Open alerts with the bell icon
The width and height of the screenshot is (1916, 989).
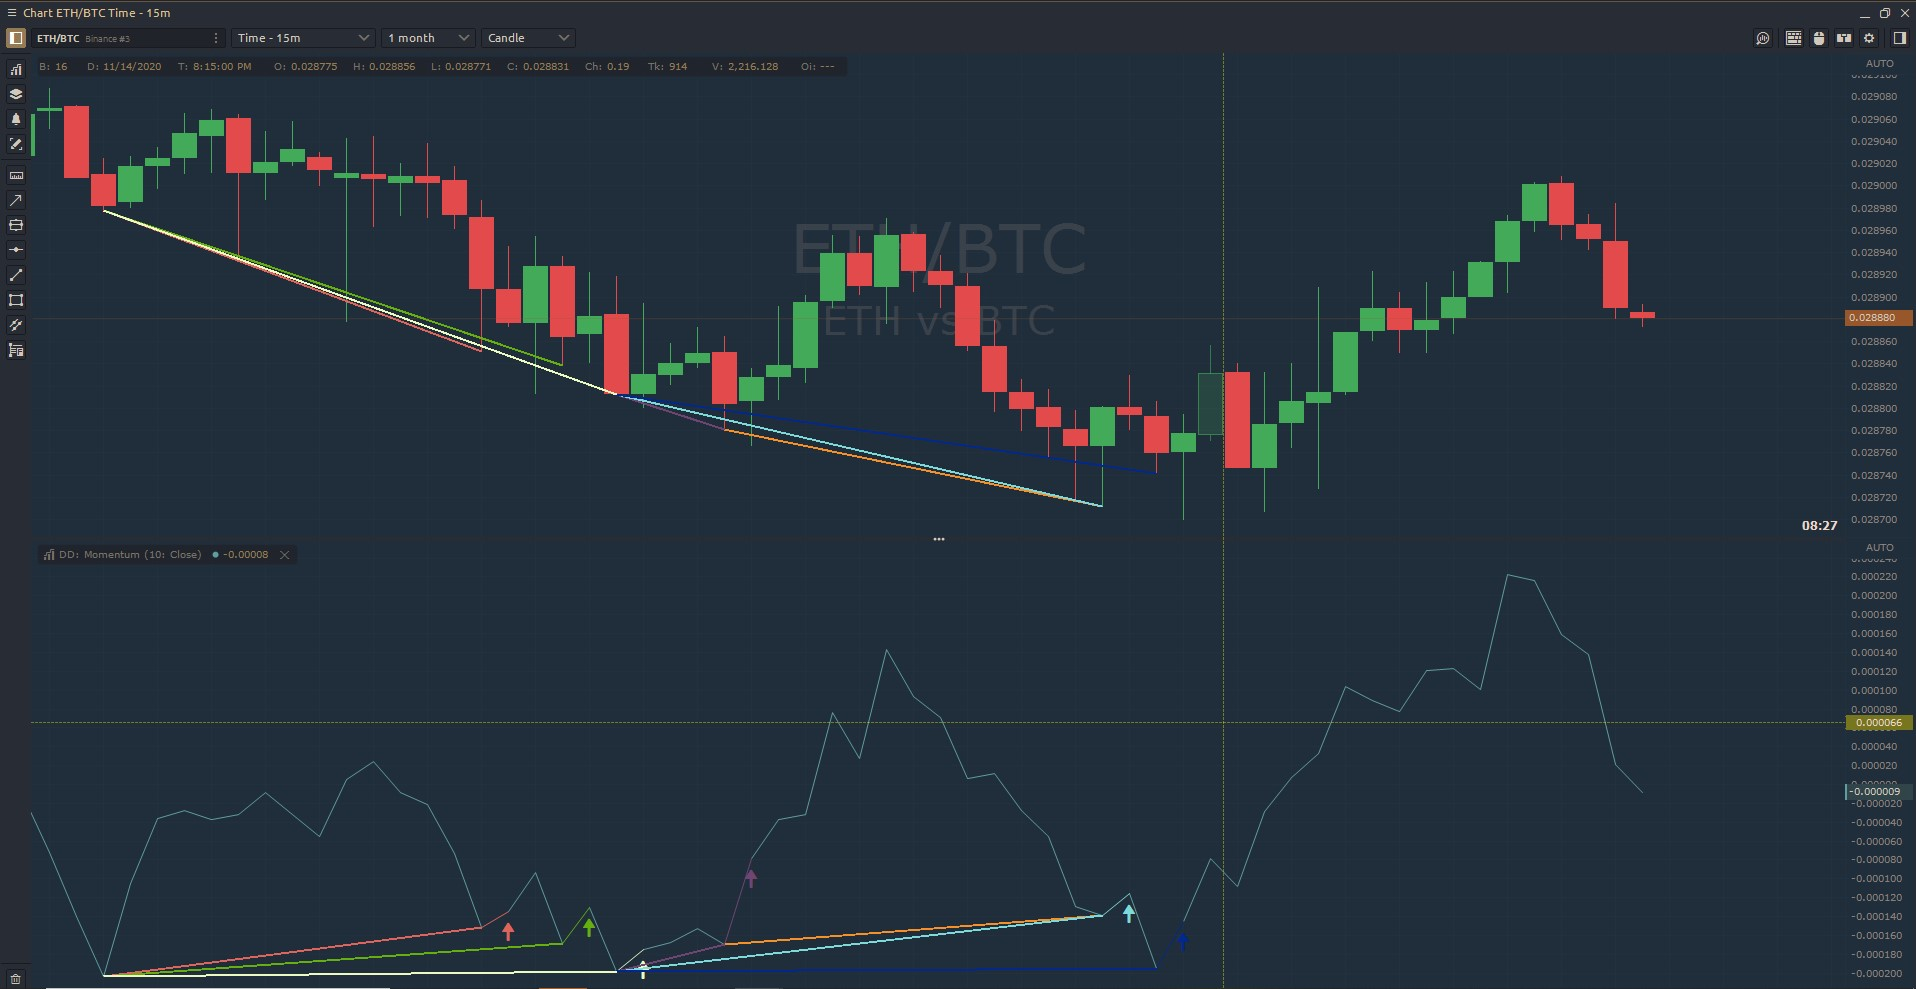tap(16, 119)
